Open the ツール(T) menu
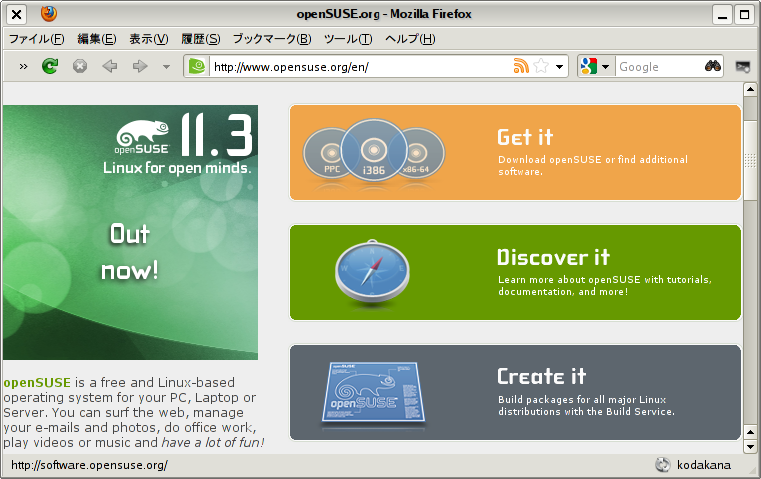The image size is (761, 479). click(348, 39)
